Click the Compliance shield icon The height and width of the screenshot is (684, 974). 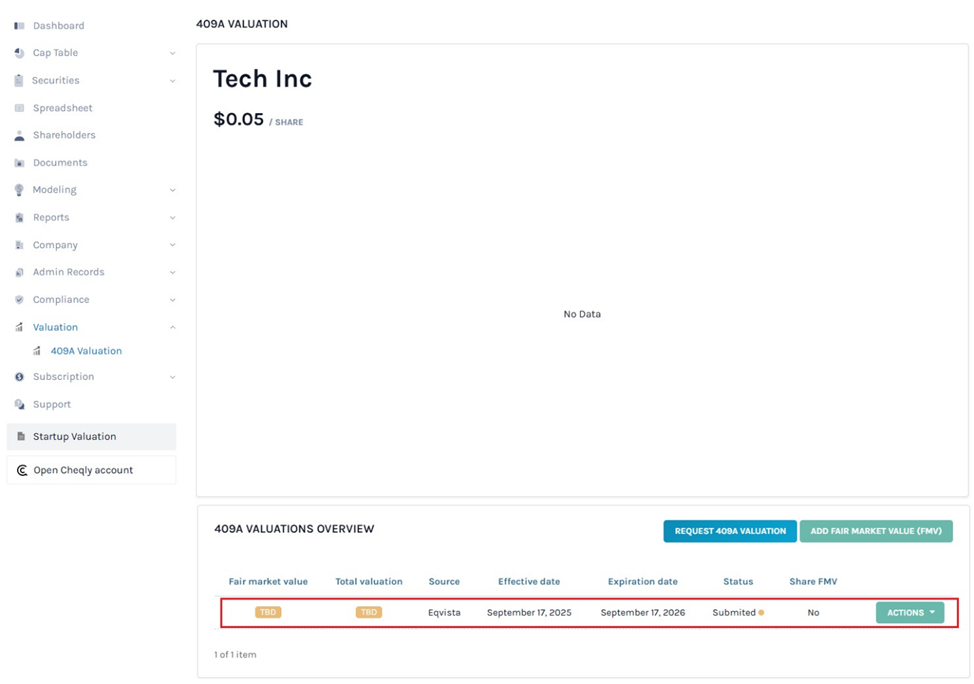point(19,300)
